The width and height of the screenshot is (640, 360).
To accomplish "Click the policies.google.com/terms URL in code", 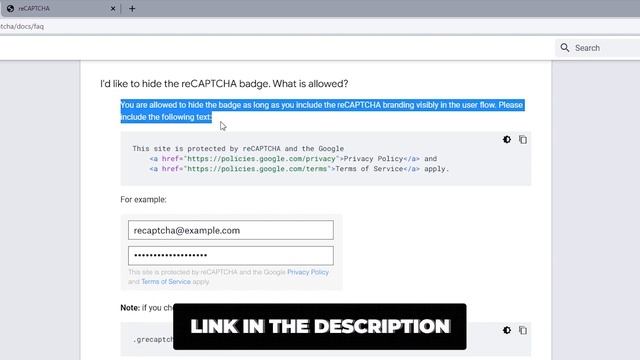I will 257,169.
